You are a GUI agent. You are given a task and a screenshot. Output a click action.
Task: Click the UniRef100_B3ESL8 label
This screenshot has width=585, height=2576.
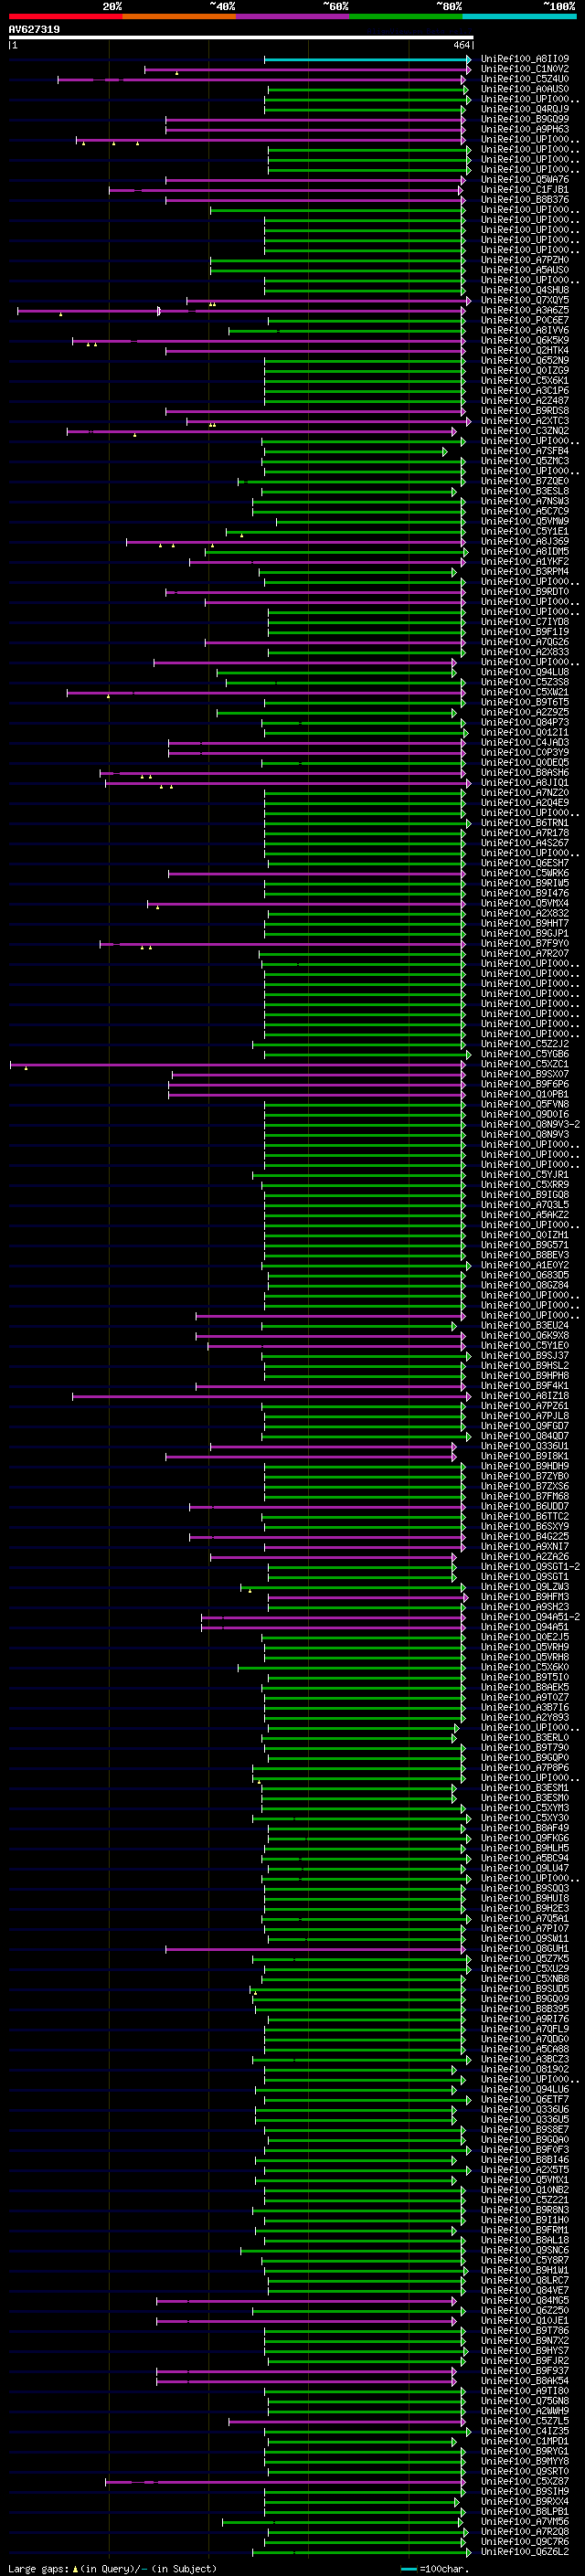pos(524,492)
